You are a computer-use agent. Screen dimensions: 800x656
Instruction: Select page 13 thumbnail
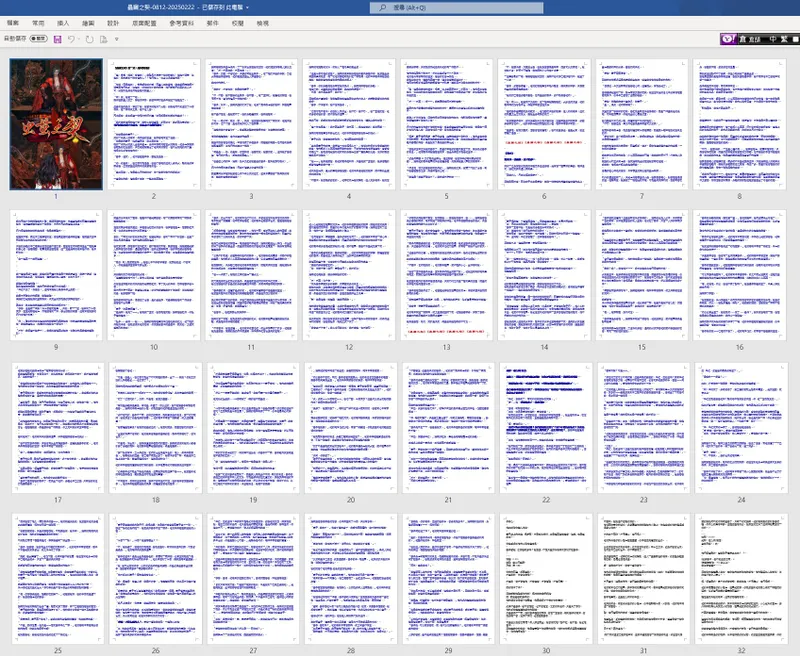click(446, 275)
